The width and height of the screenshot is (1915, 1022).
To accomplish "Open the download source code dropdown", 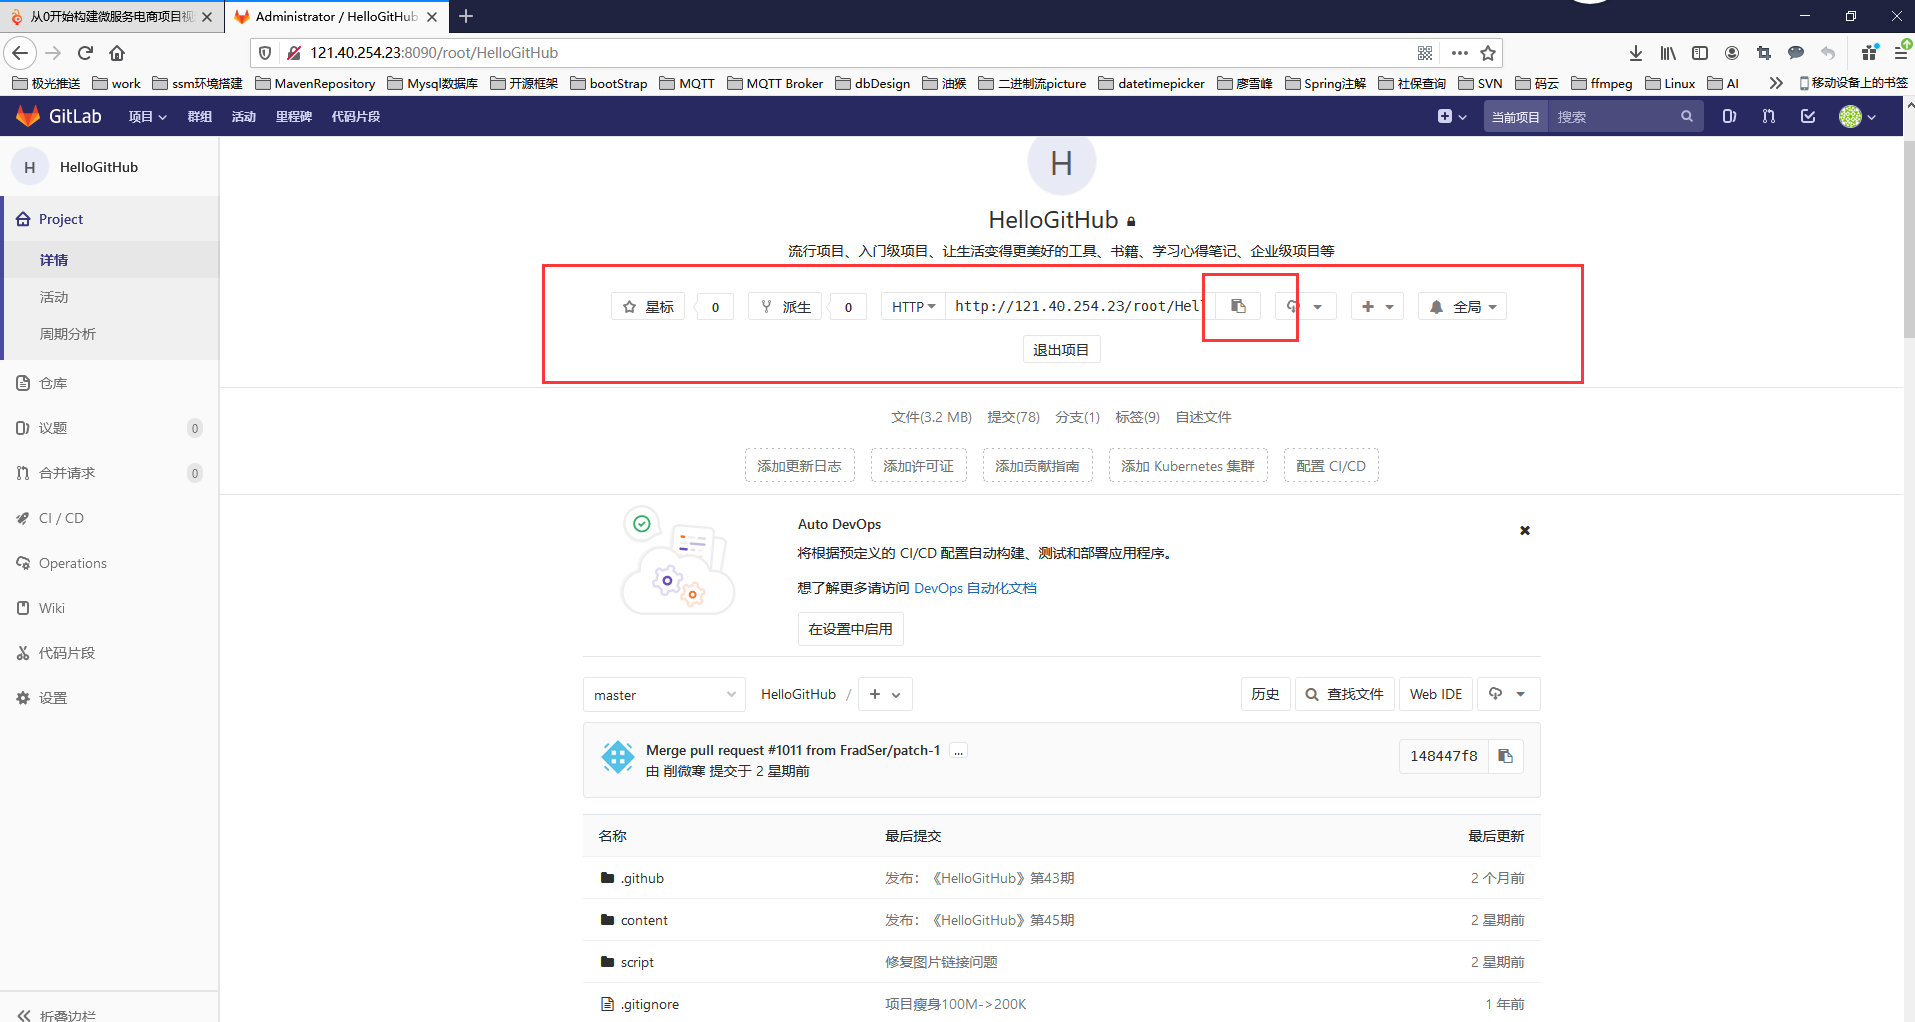I will 1304,306.
